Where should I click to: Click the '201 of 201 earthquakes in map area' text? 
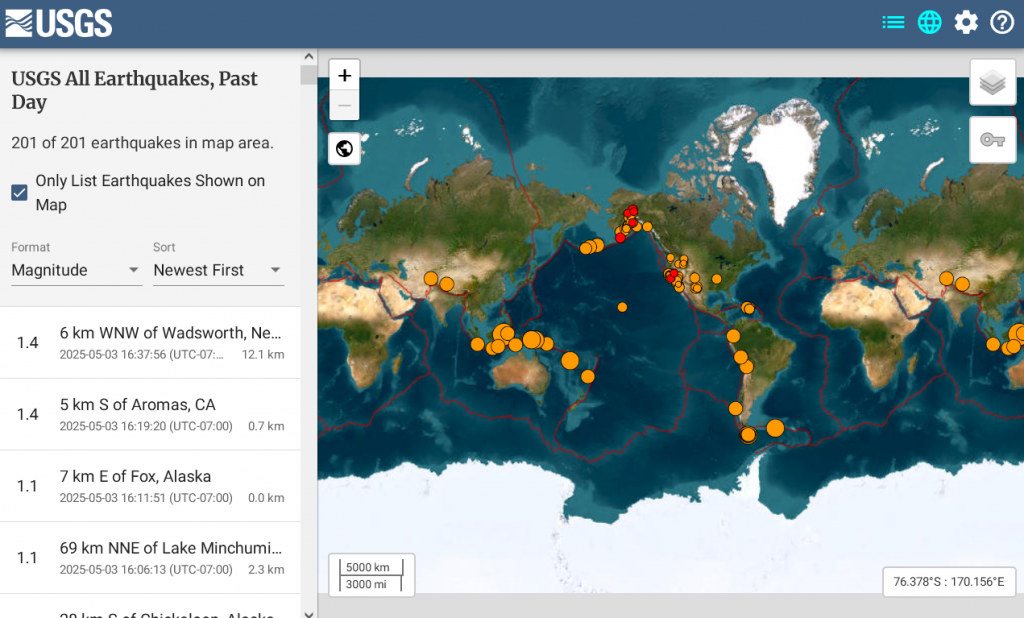tap(142, 143)
